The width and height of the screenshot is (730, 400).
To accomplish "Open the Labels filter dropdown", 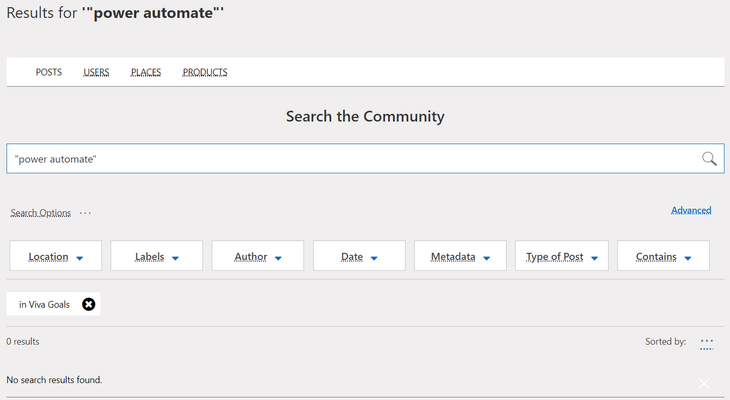I will coord(156,256).
